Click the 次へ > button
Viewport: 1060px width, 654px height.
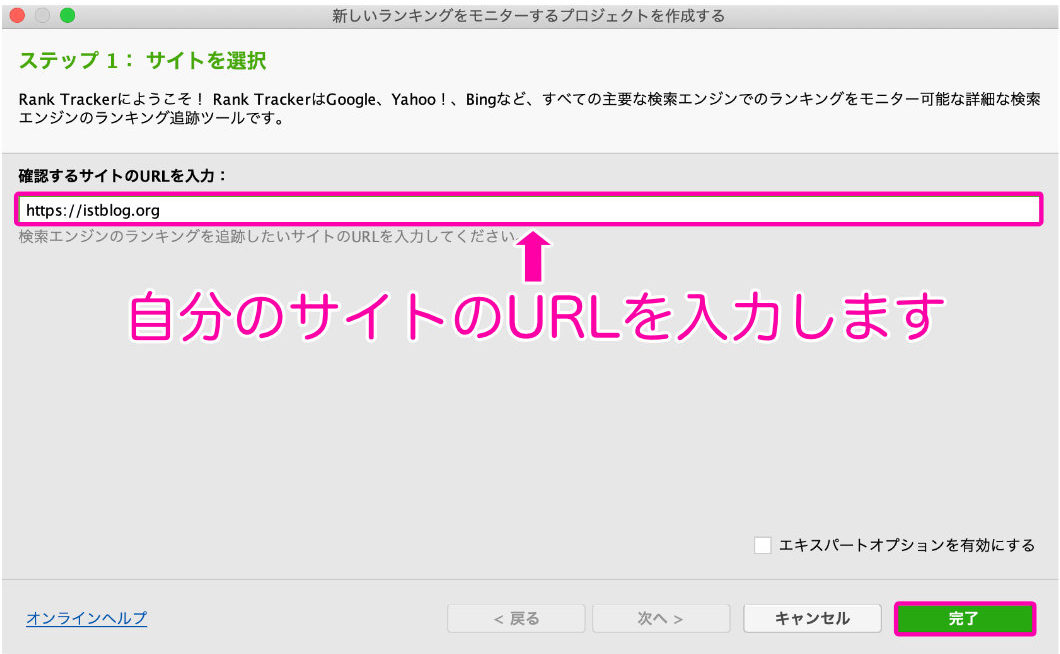coord(661,618)
